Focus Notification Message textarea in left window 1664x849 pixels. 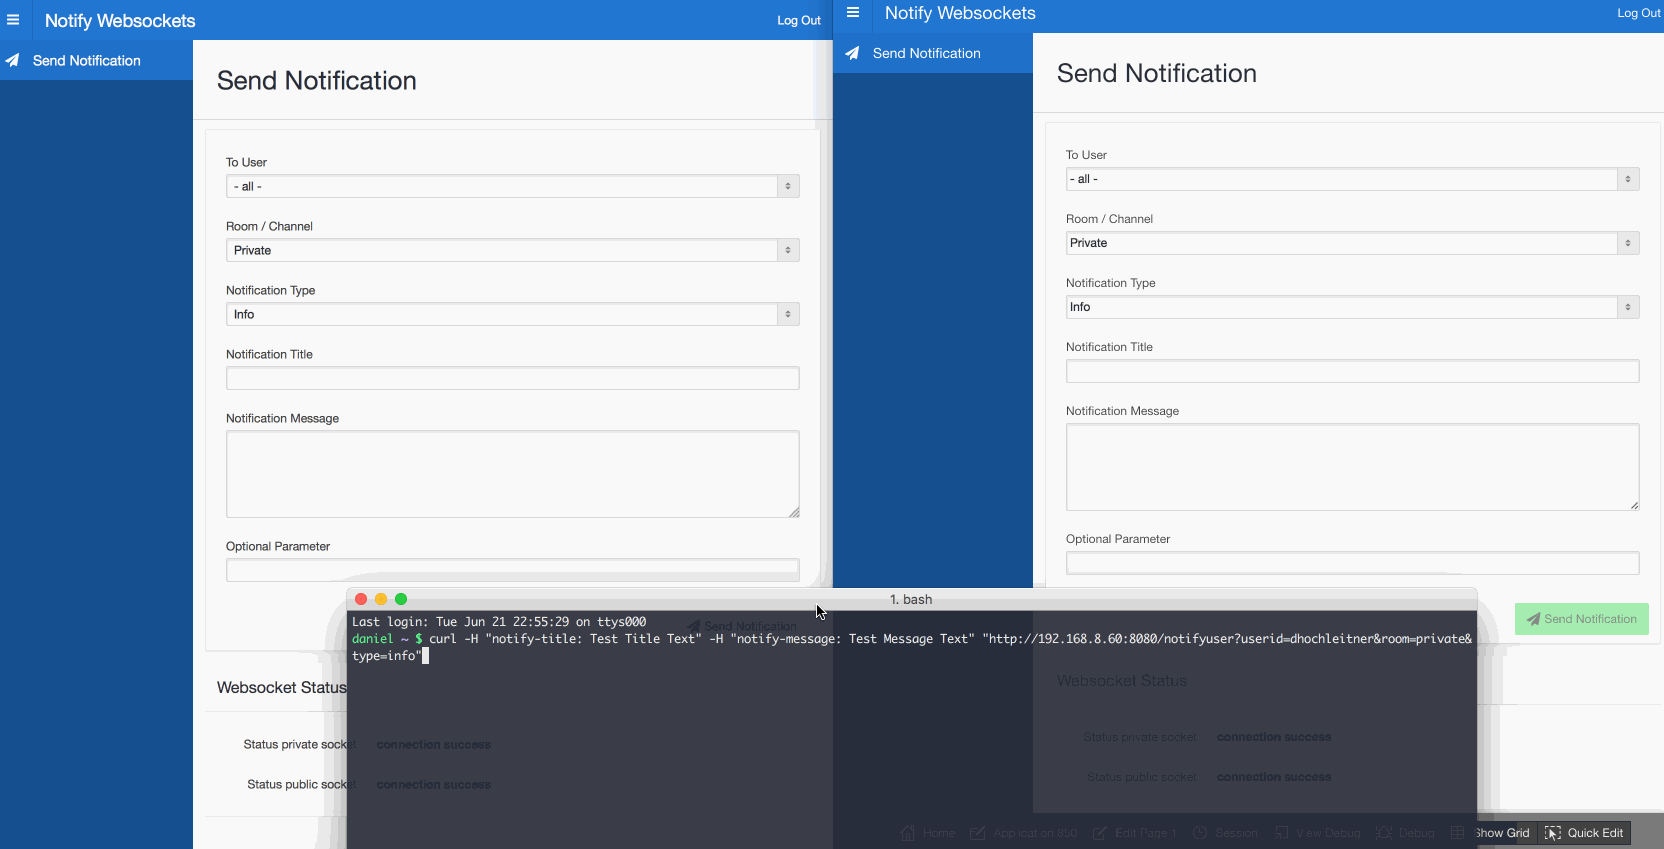pos(513,474)
